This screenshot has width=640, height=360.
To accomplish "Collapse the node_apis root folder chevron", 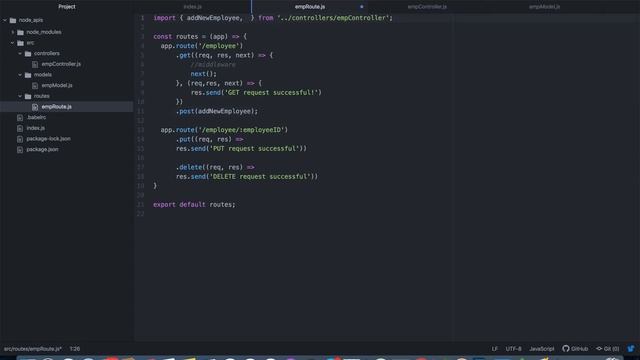I will (5, 20).
